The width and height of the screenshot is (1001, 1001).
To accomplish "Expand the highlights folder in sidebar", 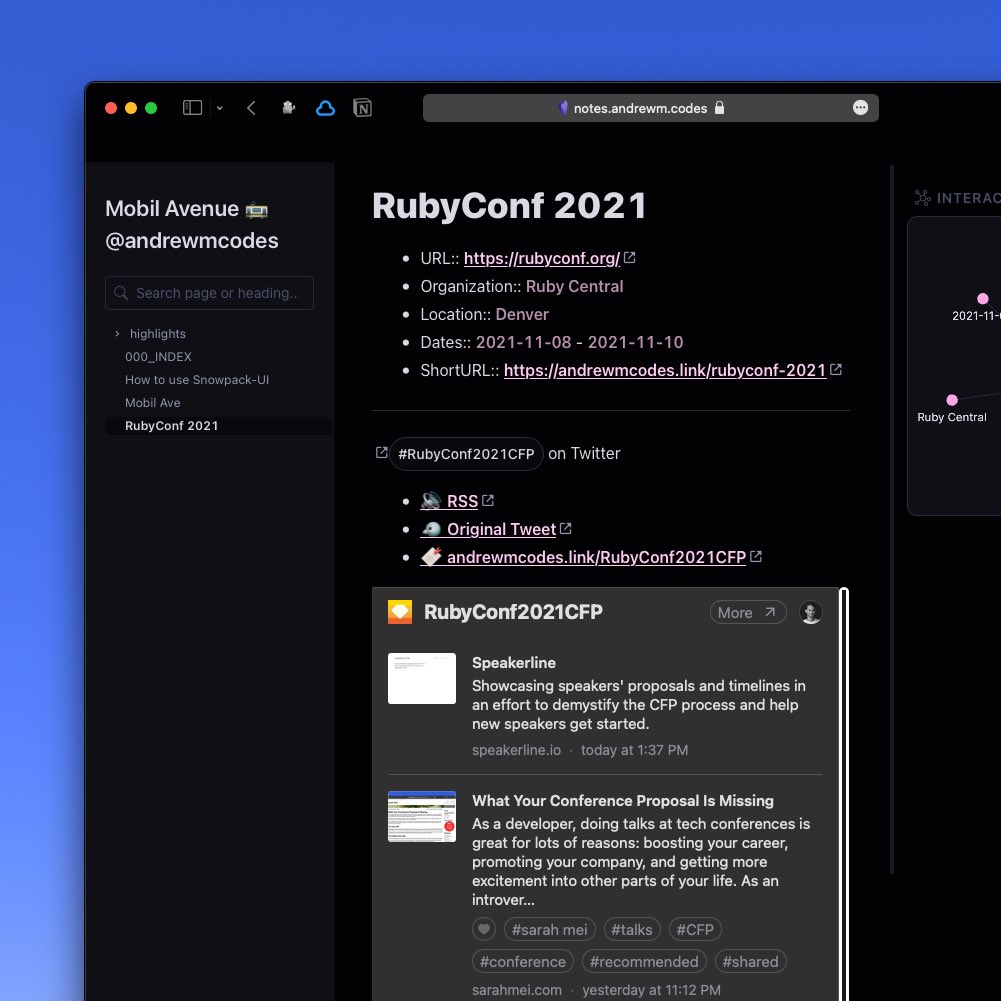I will 117,333.
